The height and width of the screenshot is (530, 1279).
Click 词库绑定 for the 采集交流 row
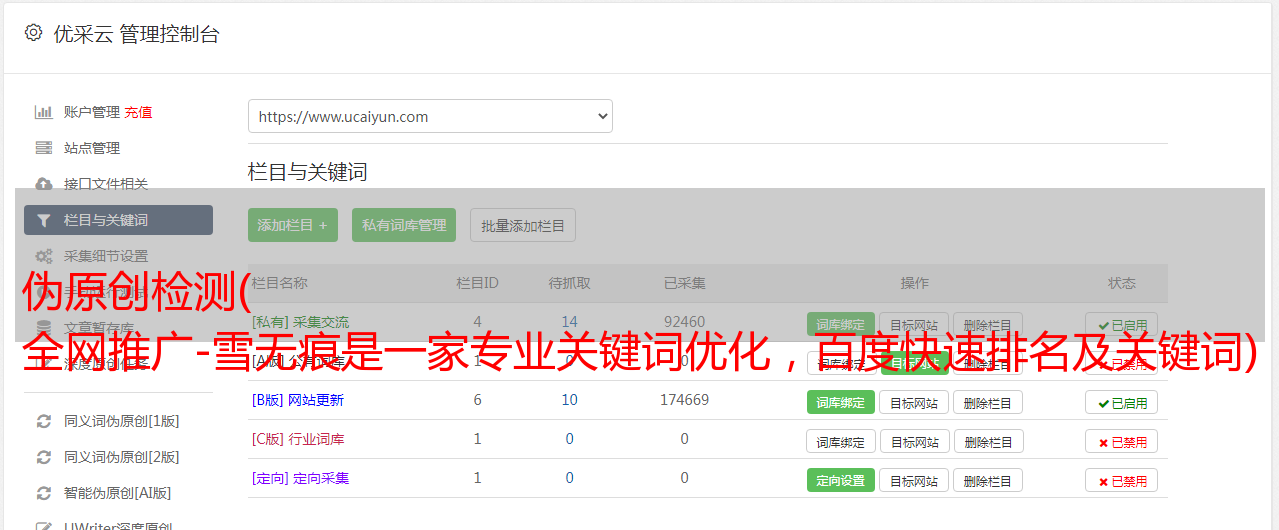(841, 324)
